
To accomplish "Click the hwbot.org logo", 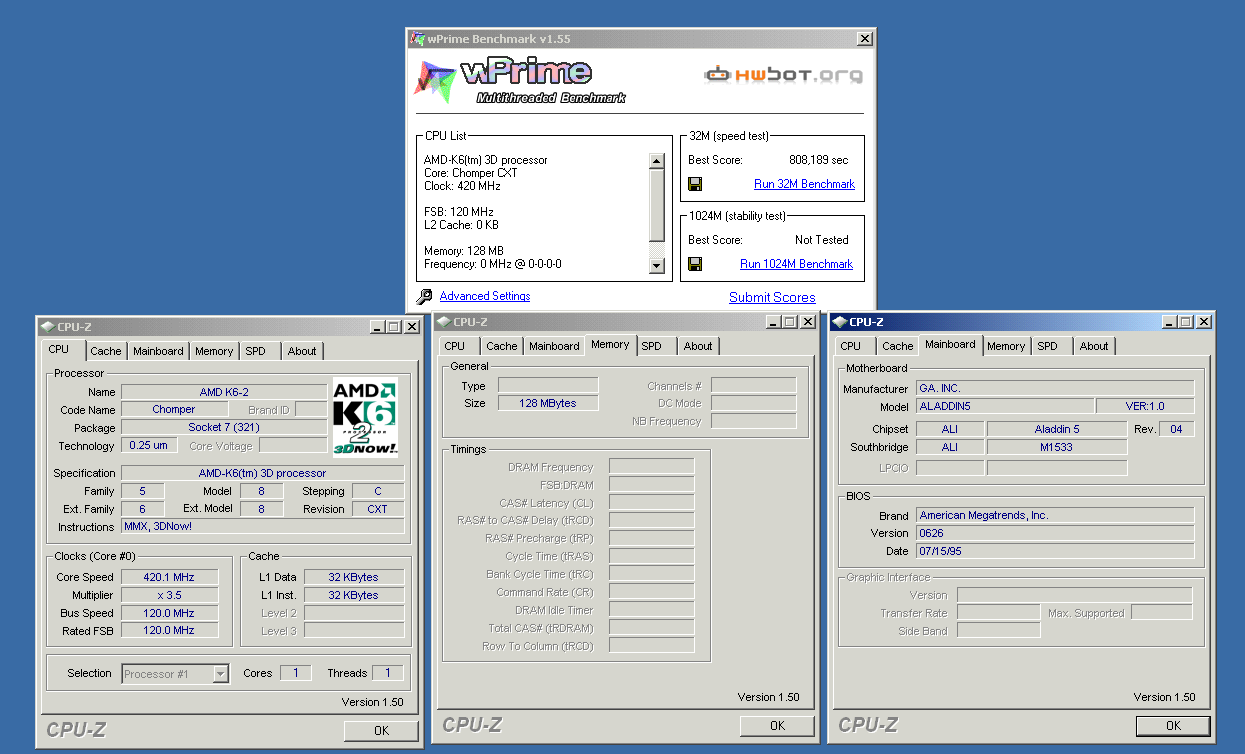I will point(783,74).
